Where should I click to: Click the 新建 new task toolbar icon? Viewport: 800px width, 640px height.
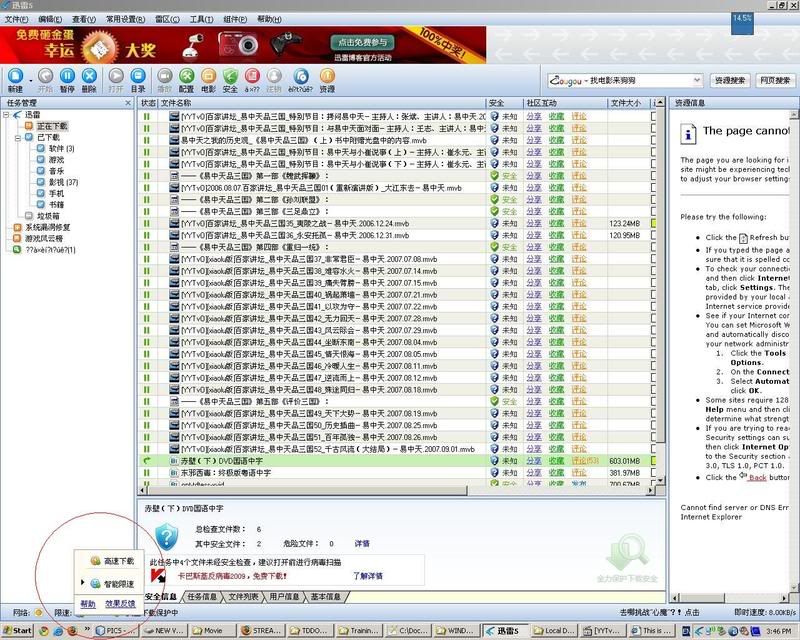point(15,78)
